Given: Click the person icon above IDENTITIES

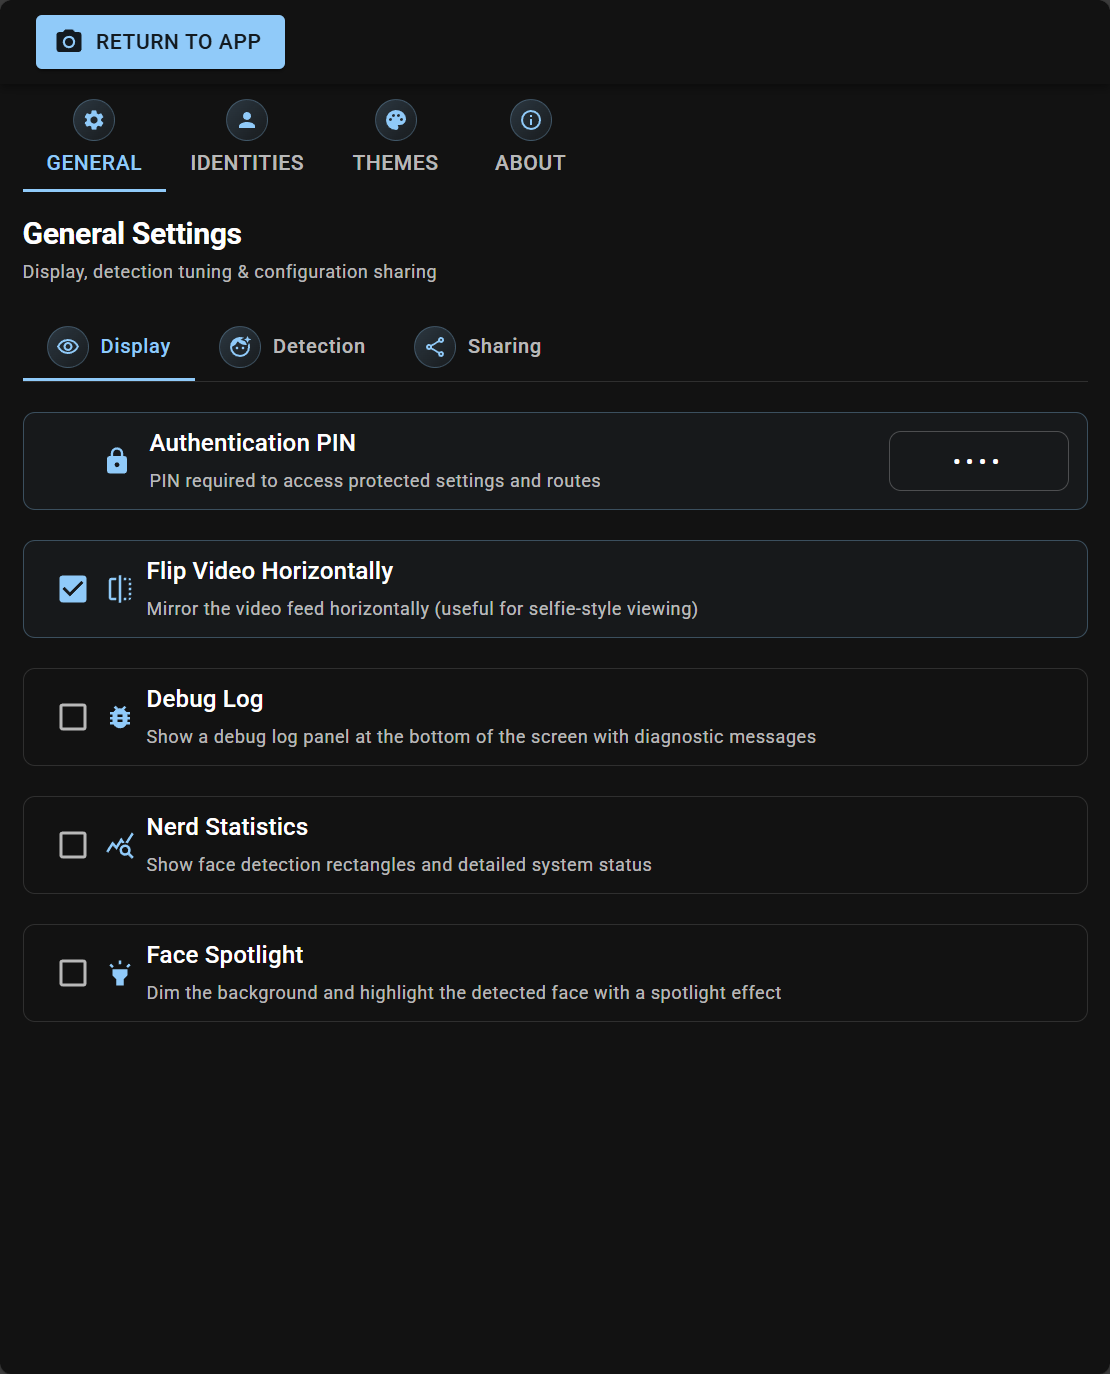Looking at the screenshot, I should point(246,119).
